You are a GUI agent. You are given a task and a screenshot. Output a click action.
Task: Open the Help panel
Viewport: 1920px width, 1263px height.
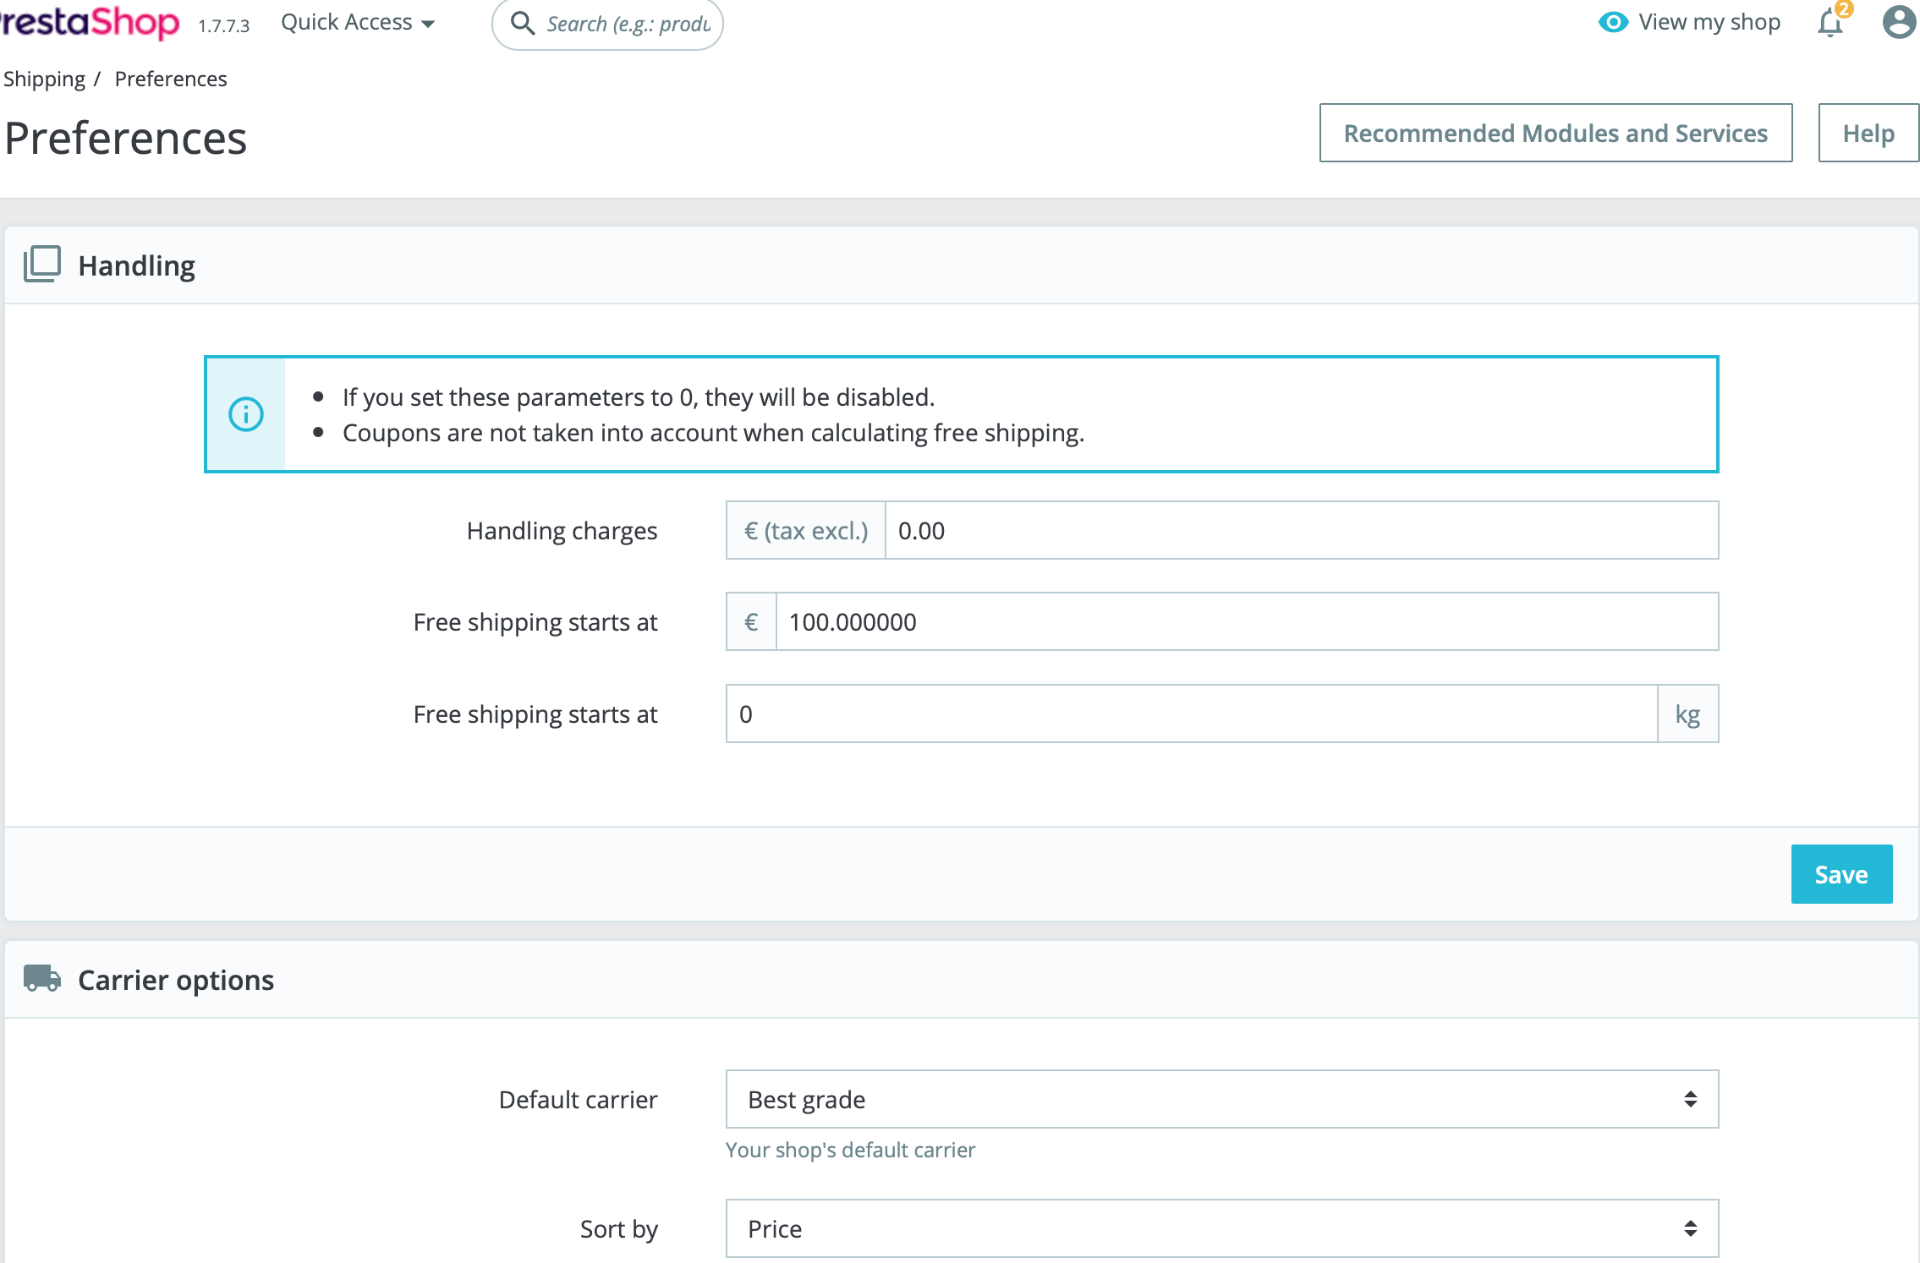(x=1867, y=133)
